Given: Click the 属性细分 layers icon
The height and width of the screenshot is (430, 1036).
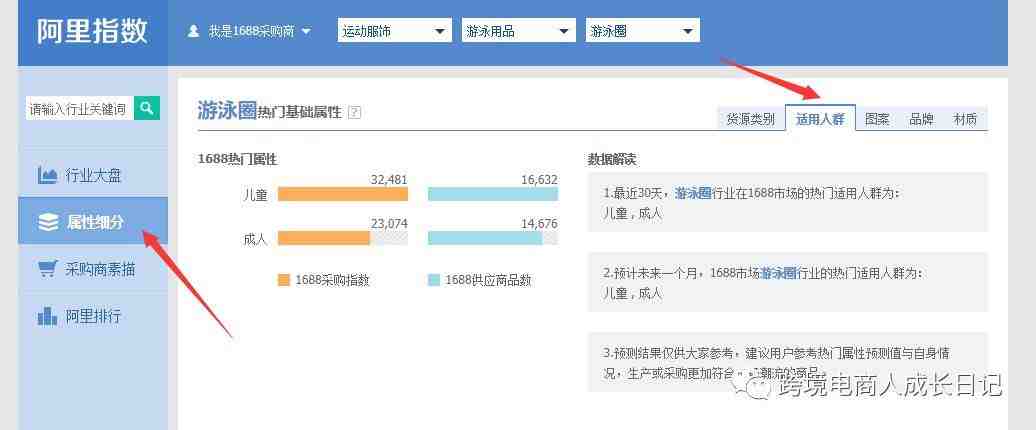Looking at the screenshot, I should [48, 223].
